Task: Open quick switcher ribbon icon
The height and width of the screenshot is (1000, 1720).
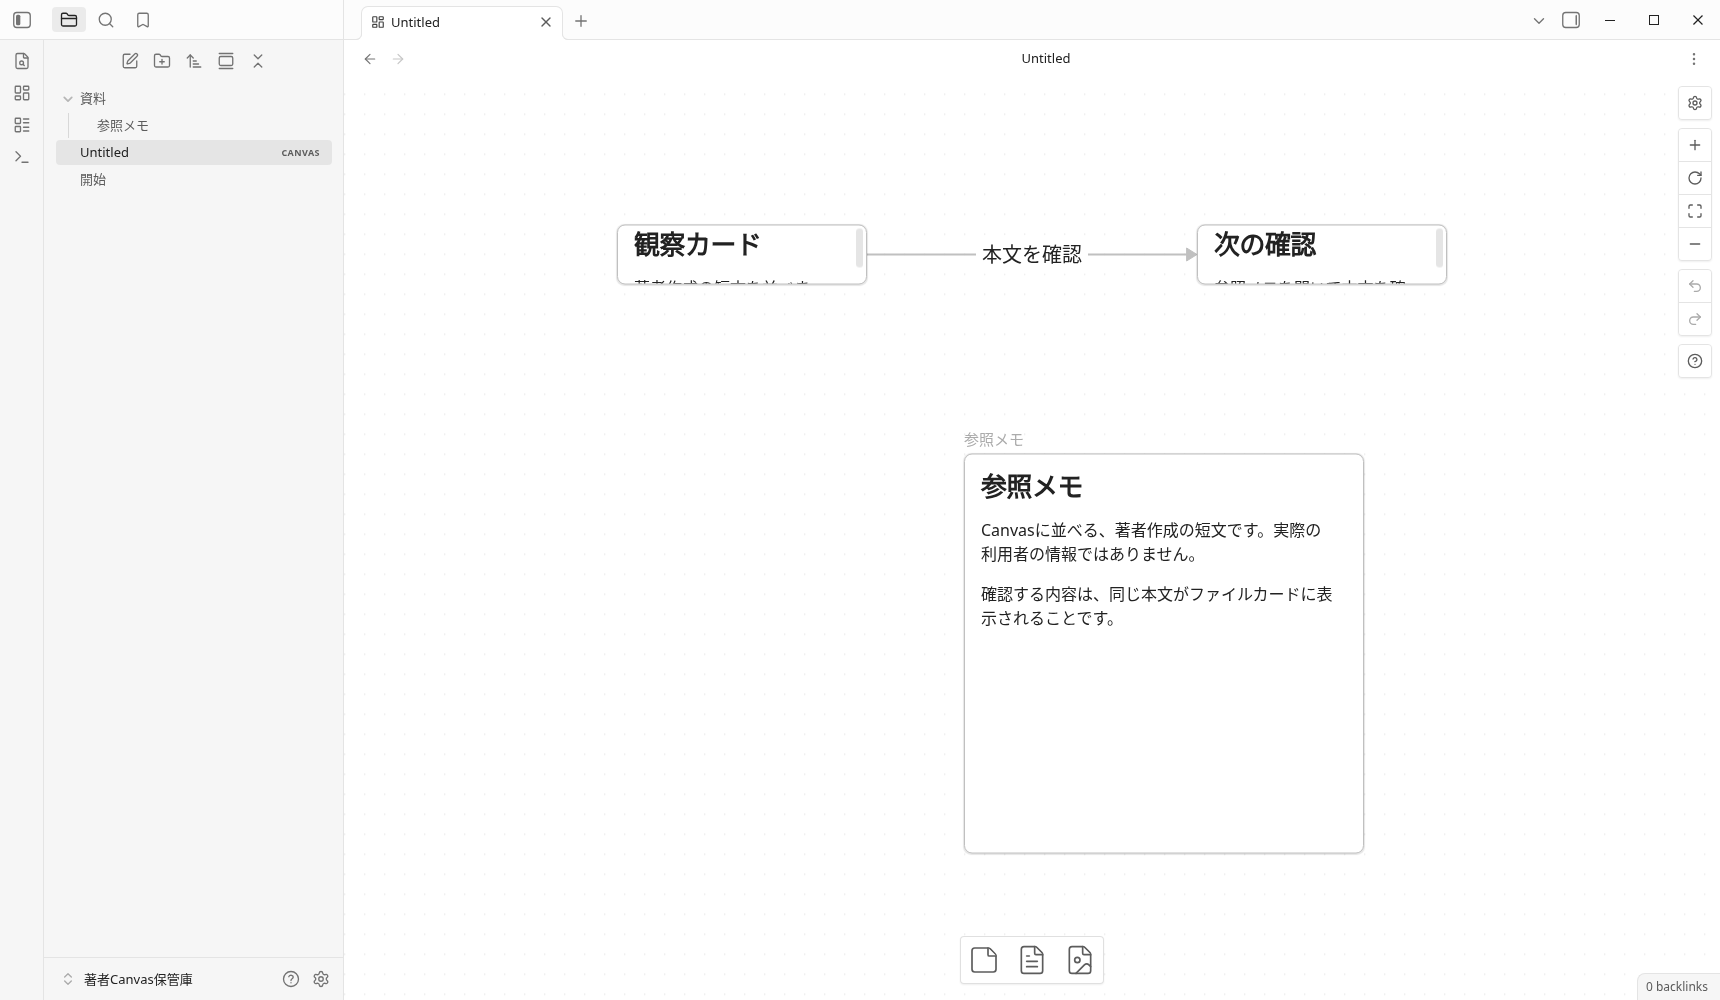Action: click(22, 61)
